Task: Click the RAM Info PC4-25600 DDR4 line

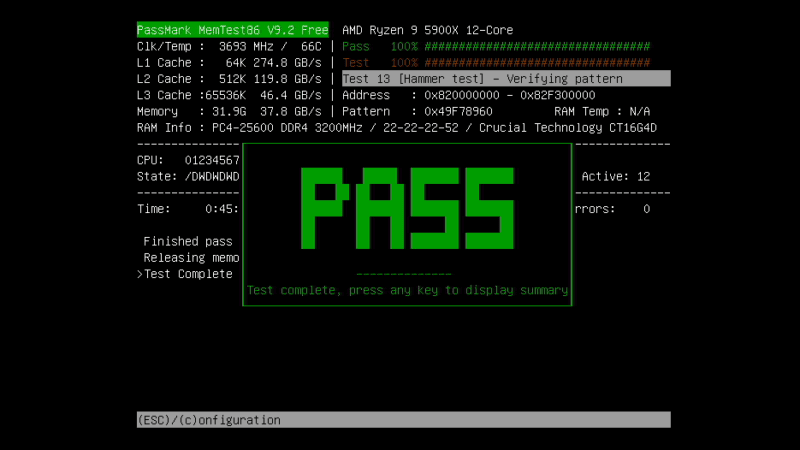Action: [396, 128]
